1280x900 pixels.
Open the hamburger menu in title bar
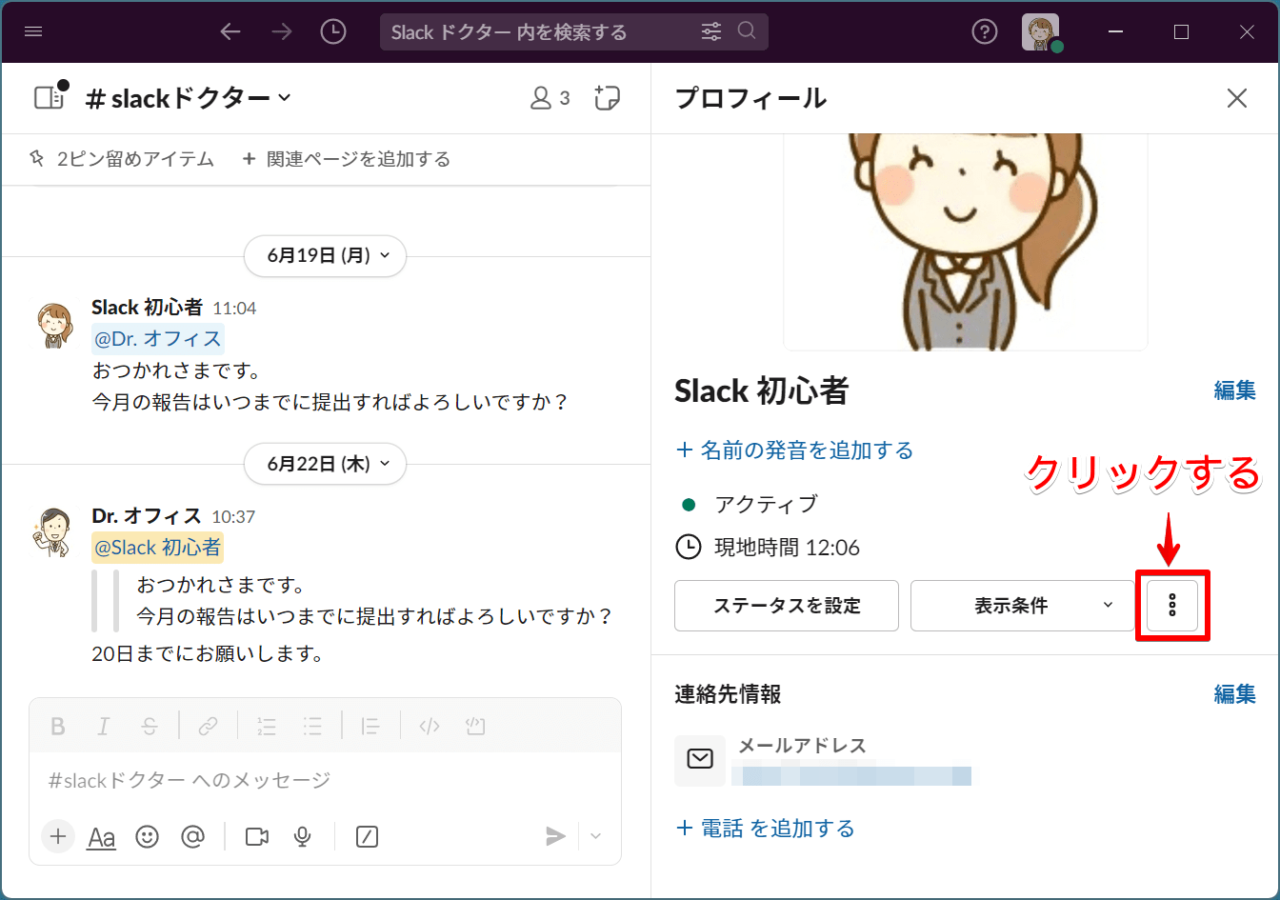coord(33,32)
